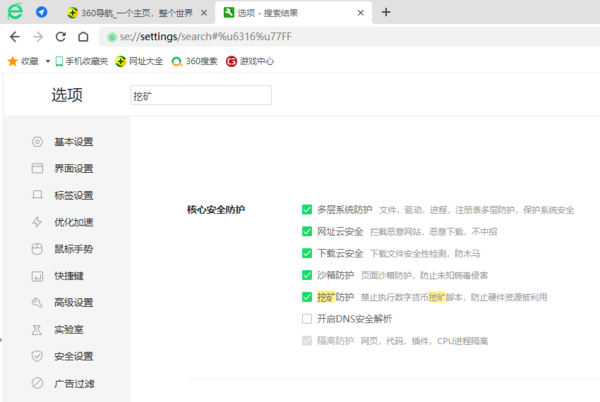Expand the 收藏 favorites dropdown
600x402 pixels.
pos(46,61)
